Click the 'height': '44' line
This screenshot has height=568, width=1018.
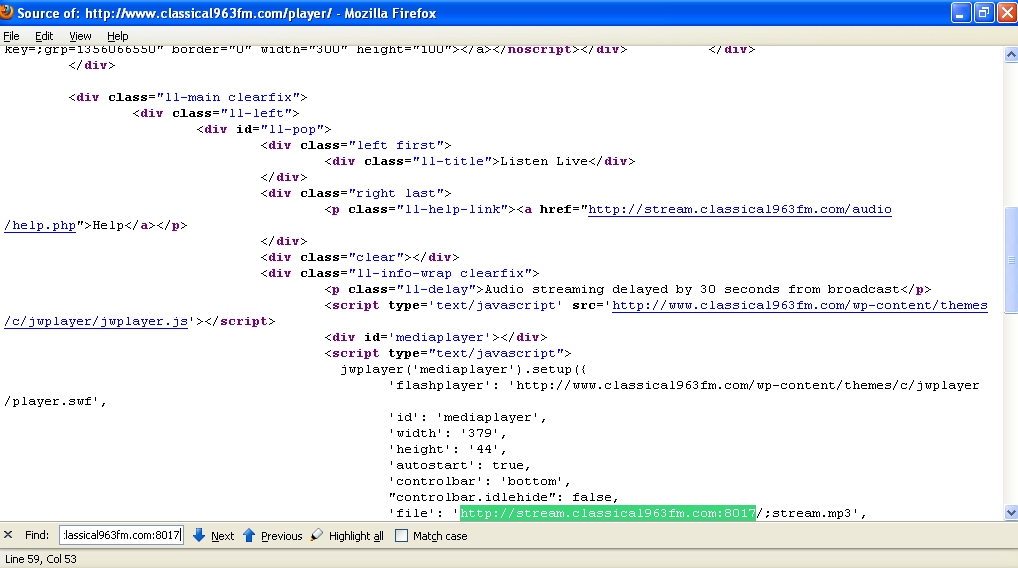pos(447,449)
